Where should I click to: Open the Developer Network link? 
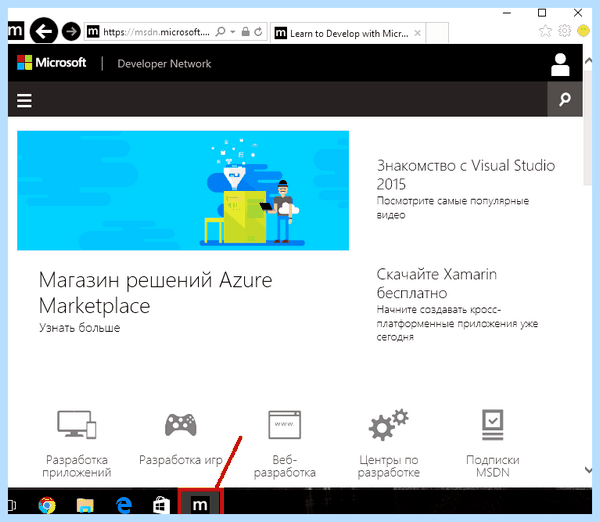164,64
